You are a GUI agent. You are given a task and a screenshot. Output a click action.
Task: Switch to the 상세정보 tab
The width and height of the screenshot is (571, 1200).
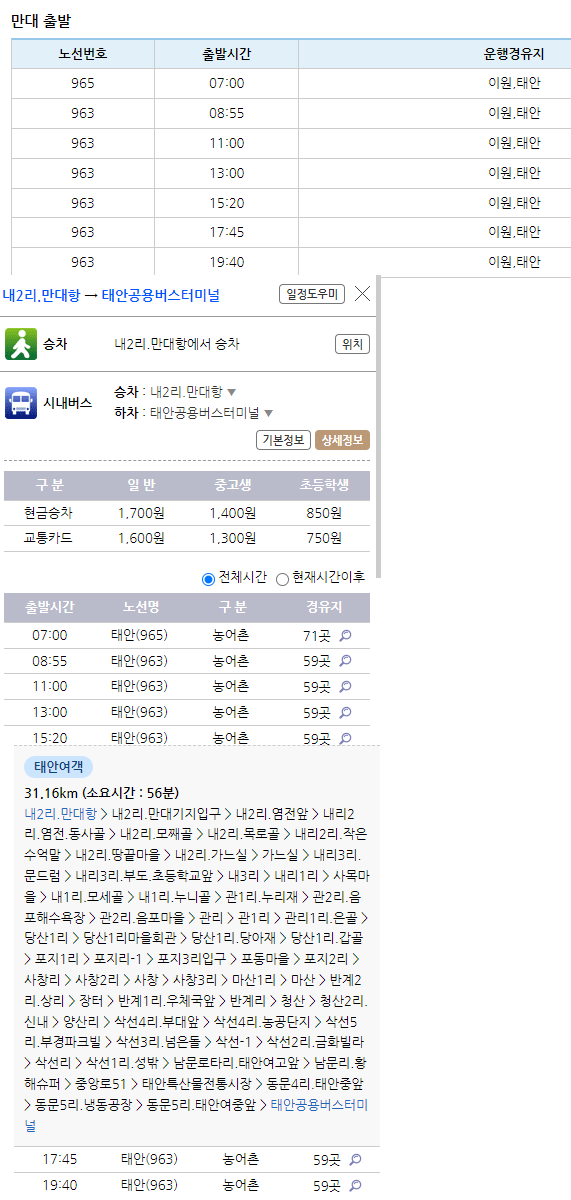[x=342, y=440]
